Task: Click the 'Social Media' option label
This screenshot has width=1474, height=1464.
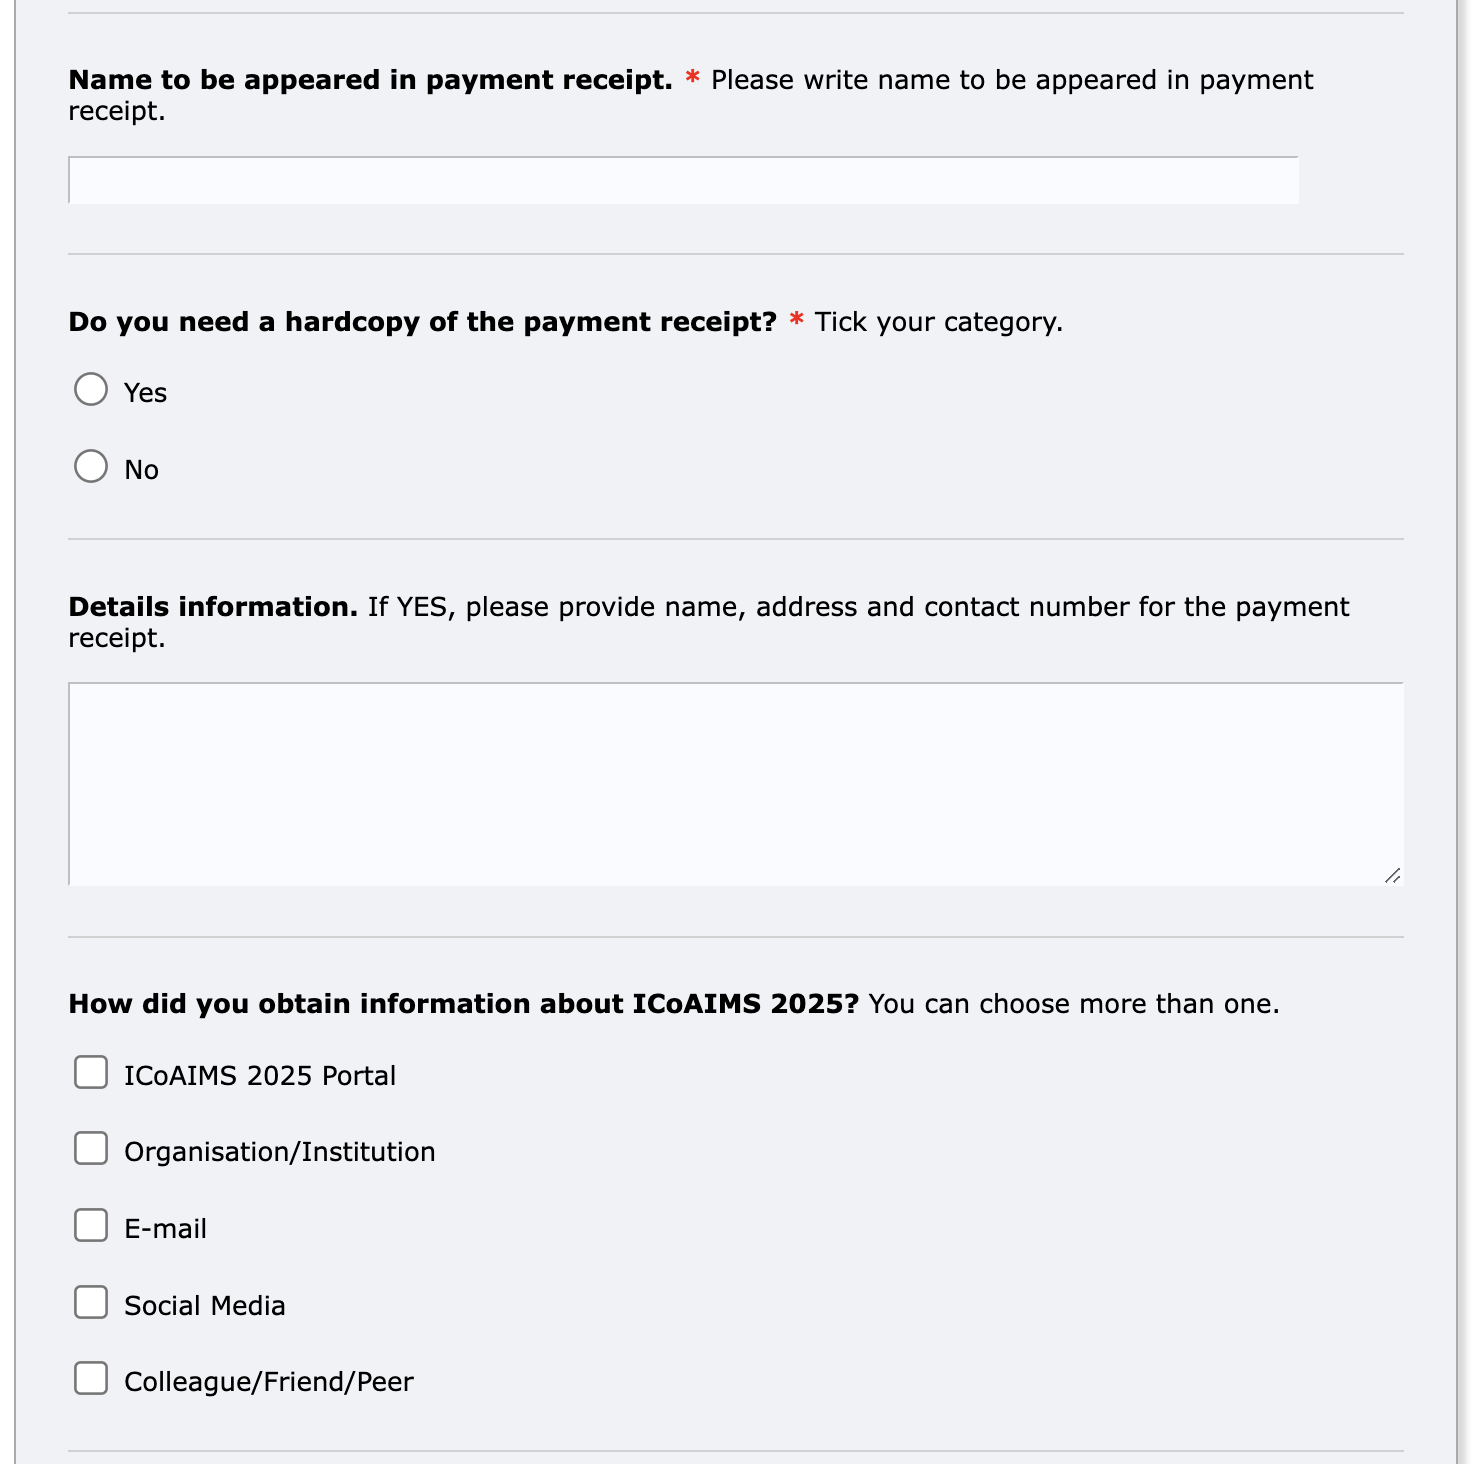Action: tap(204, 1306)
